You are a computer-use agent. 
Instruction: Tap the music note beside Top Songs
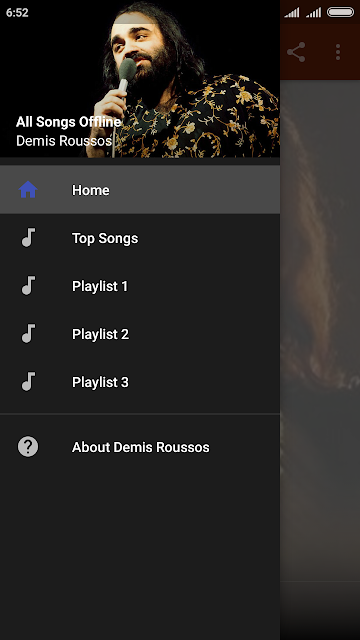[28, 238]
